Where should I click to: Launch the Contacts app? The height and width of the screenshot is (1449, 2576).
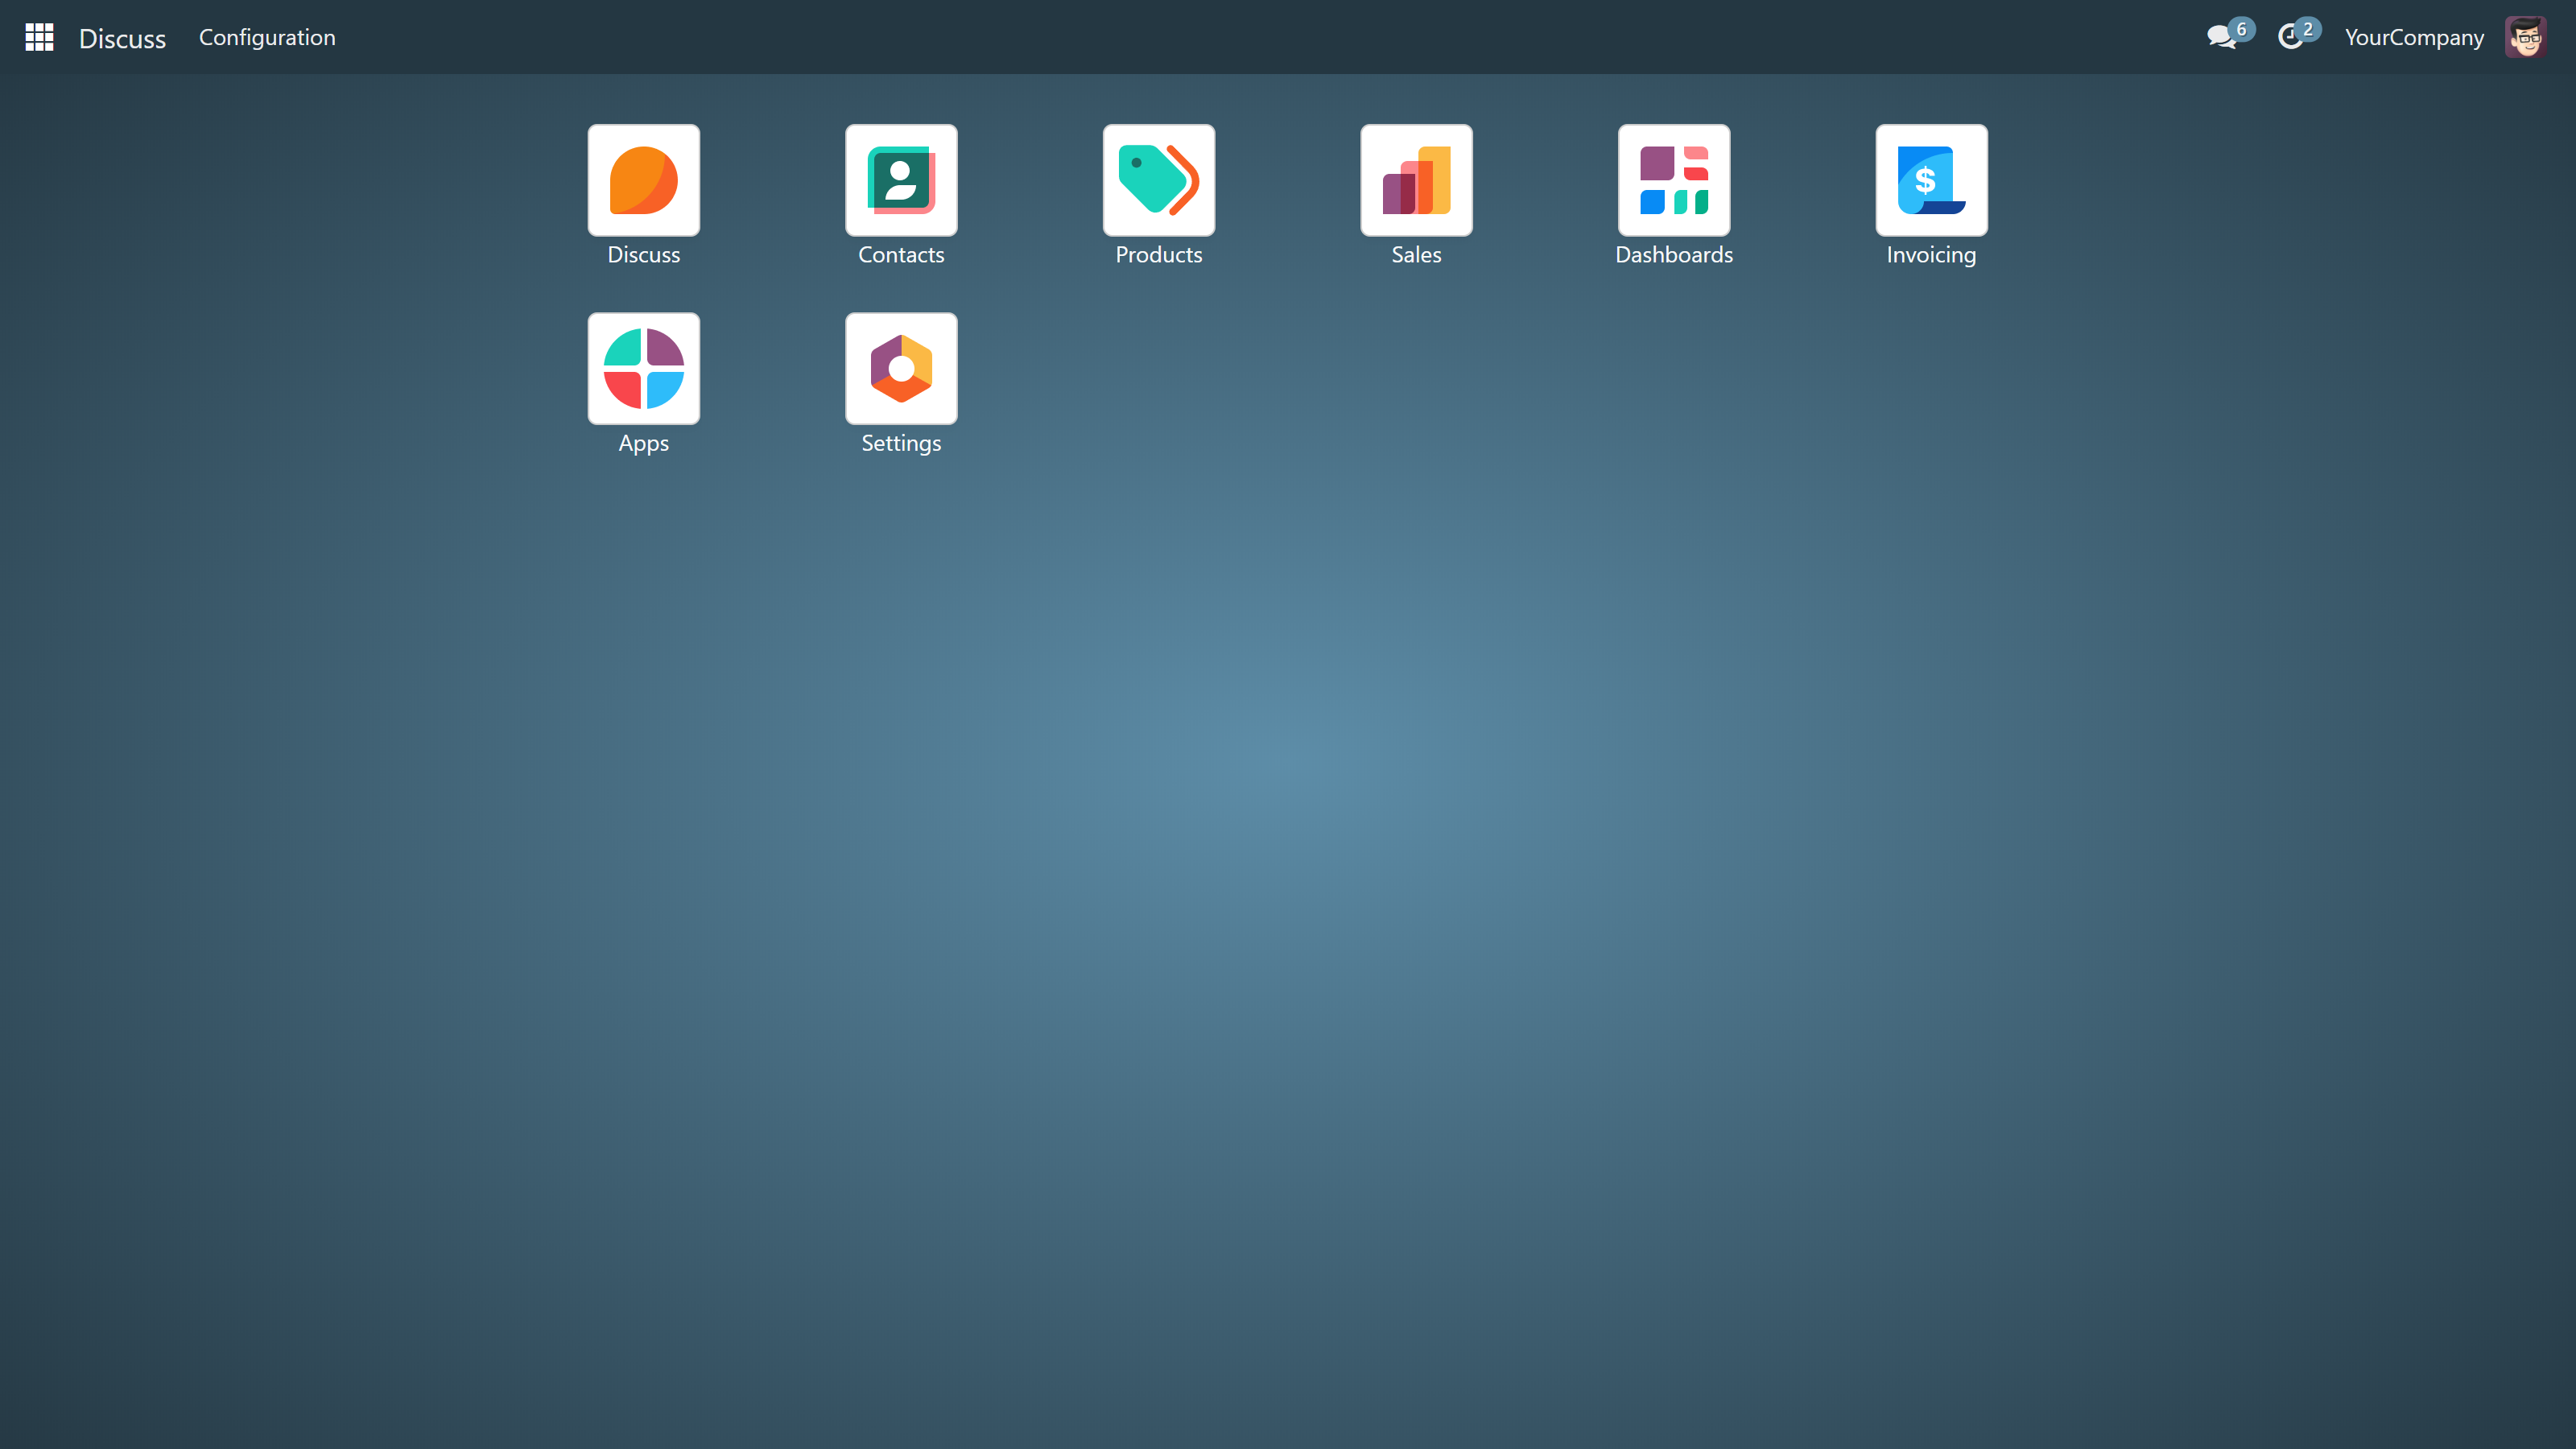(x=901, y=180)
